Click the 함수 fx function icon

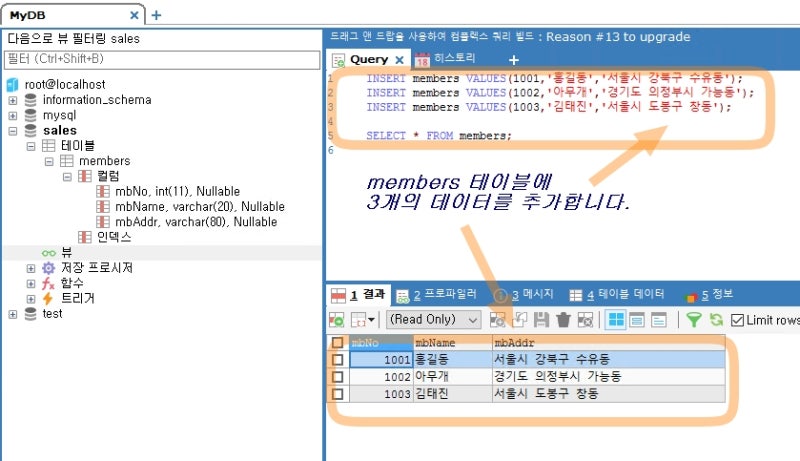pos(48,284)
